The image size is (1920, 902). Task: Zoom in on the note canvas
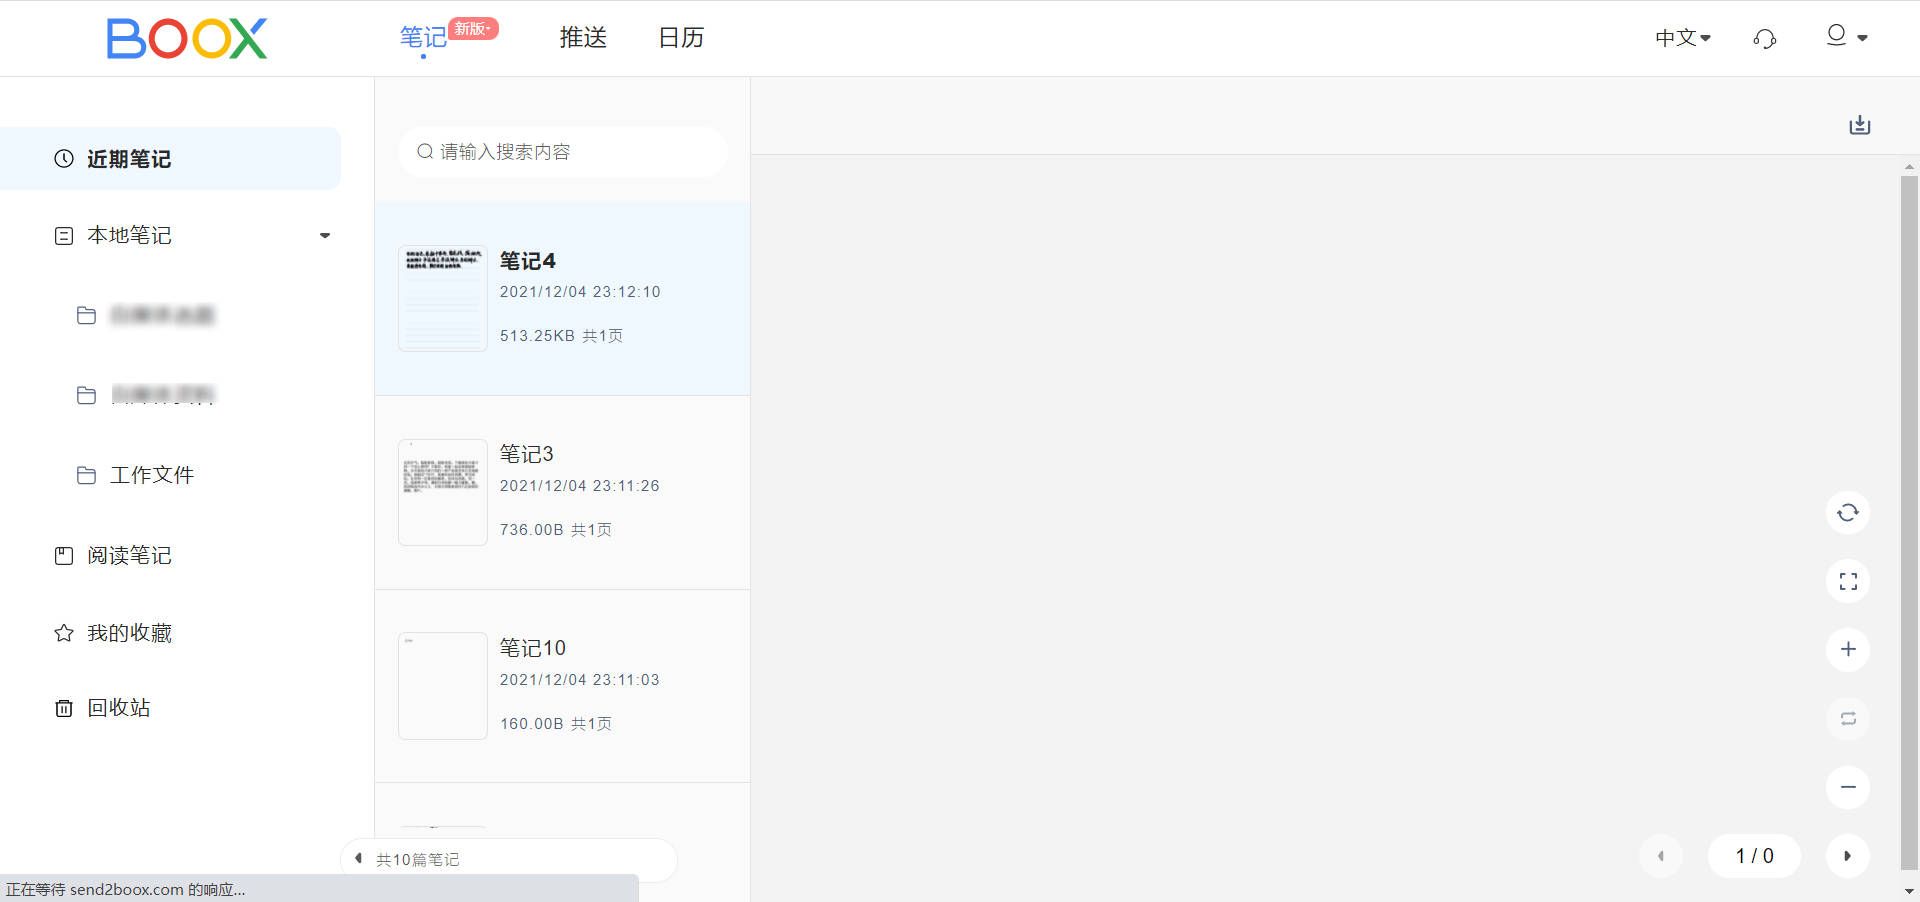pyautogui.click(x=1848, y=650)
